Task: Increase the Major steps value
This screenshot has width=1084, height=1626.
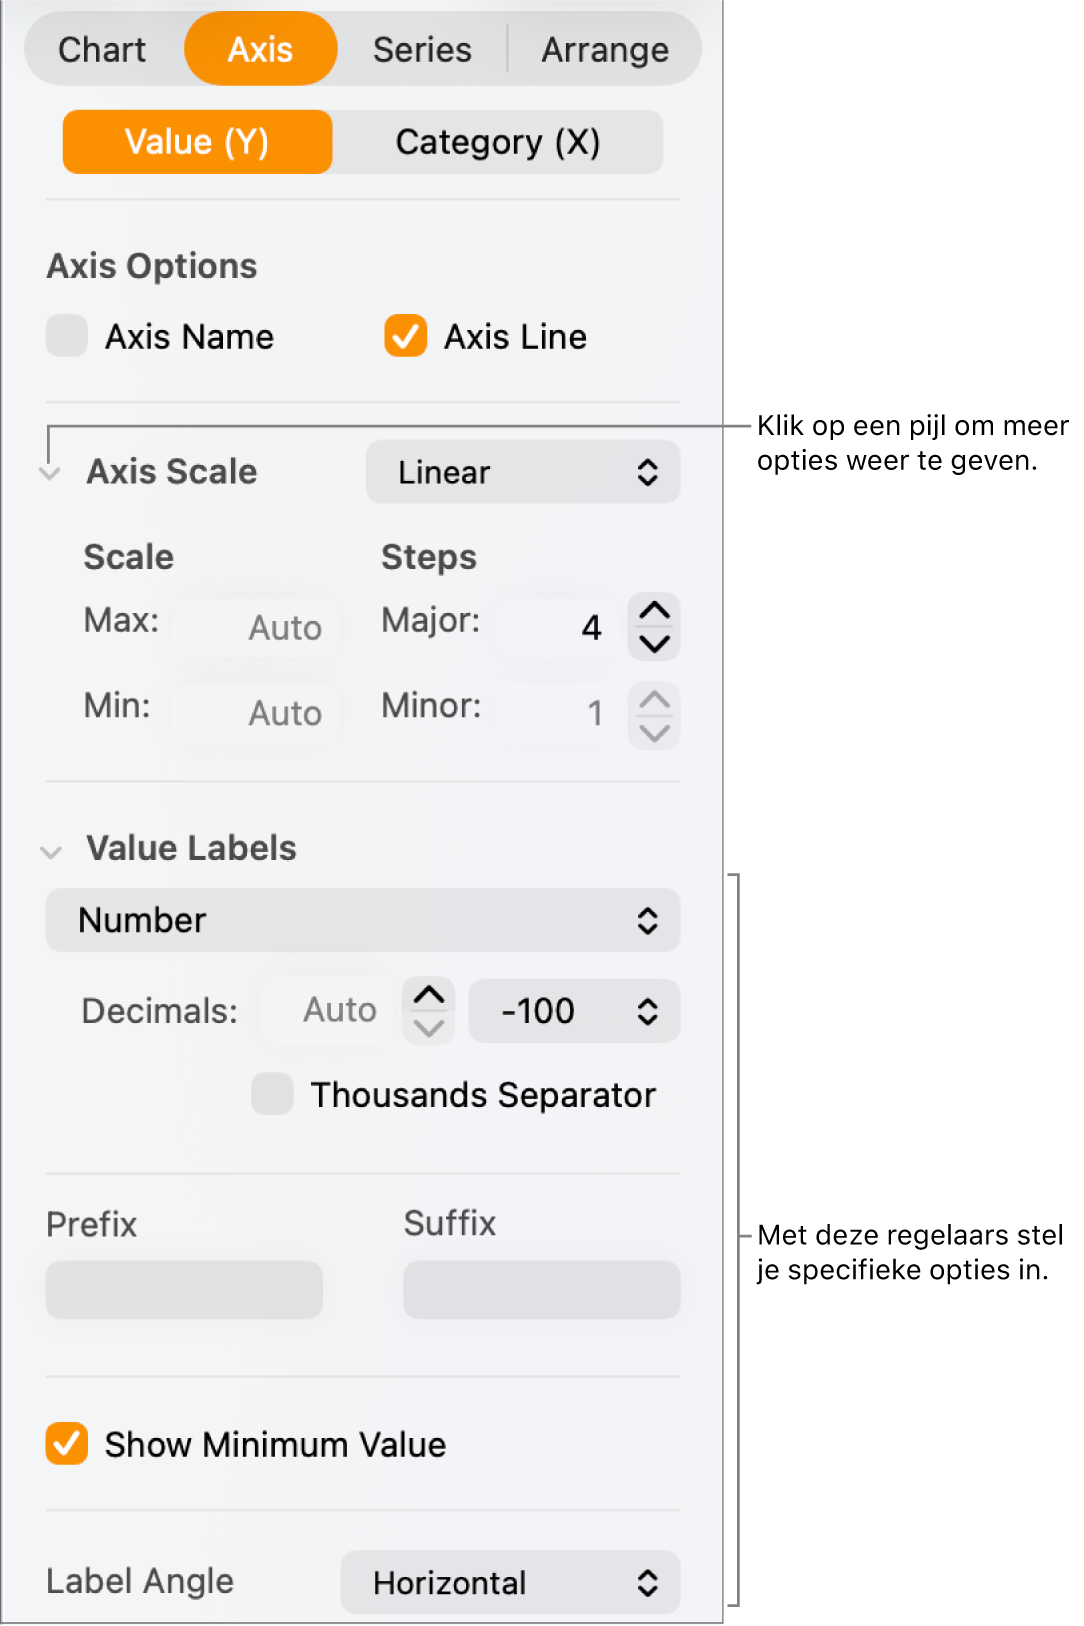Action: (x=654, y=611)
